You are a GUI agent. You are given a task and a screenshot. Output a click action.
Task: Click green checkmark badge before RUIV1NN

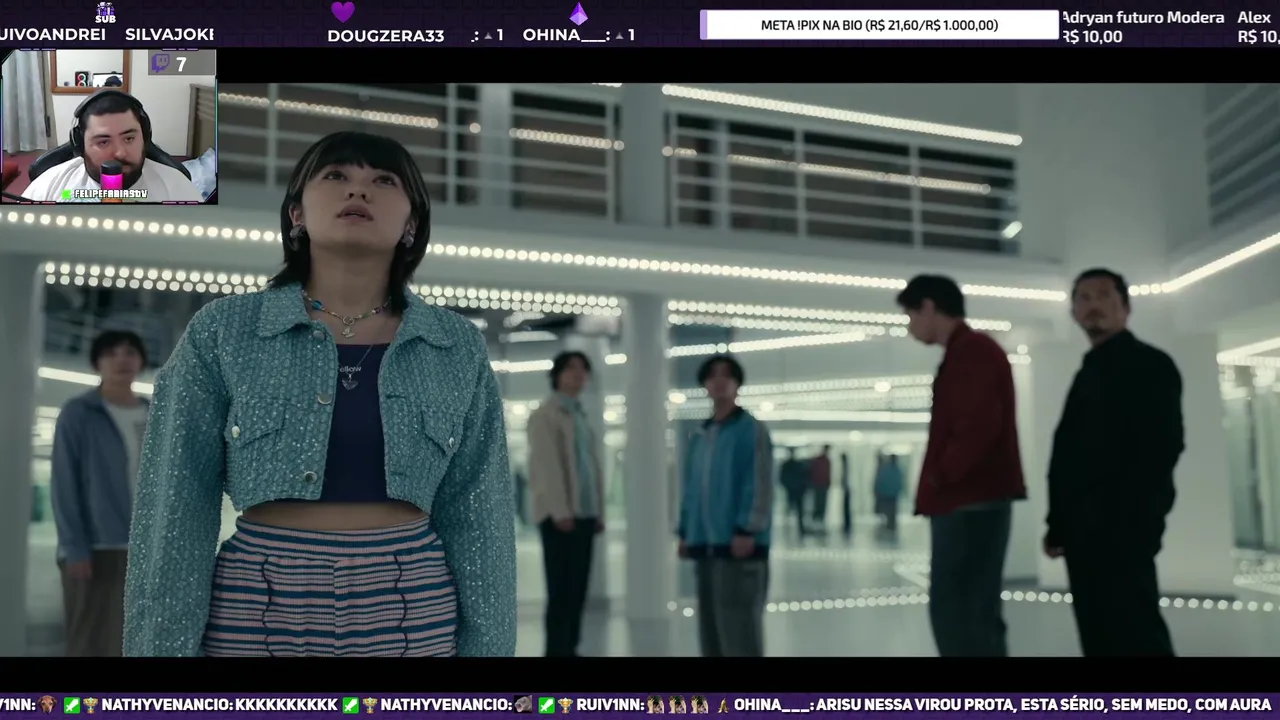pos(546,705)
